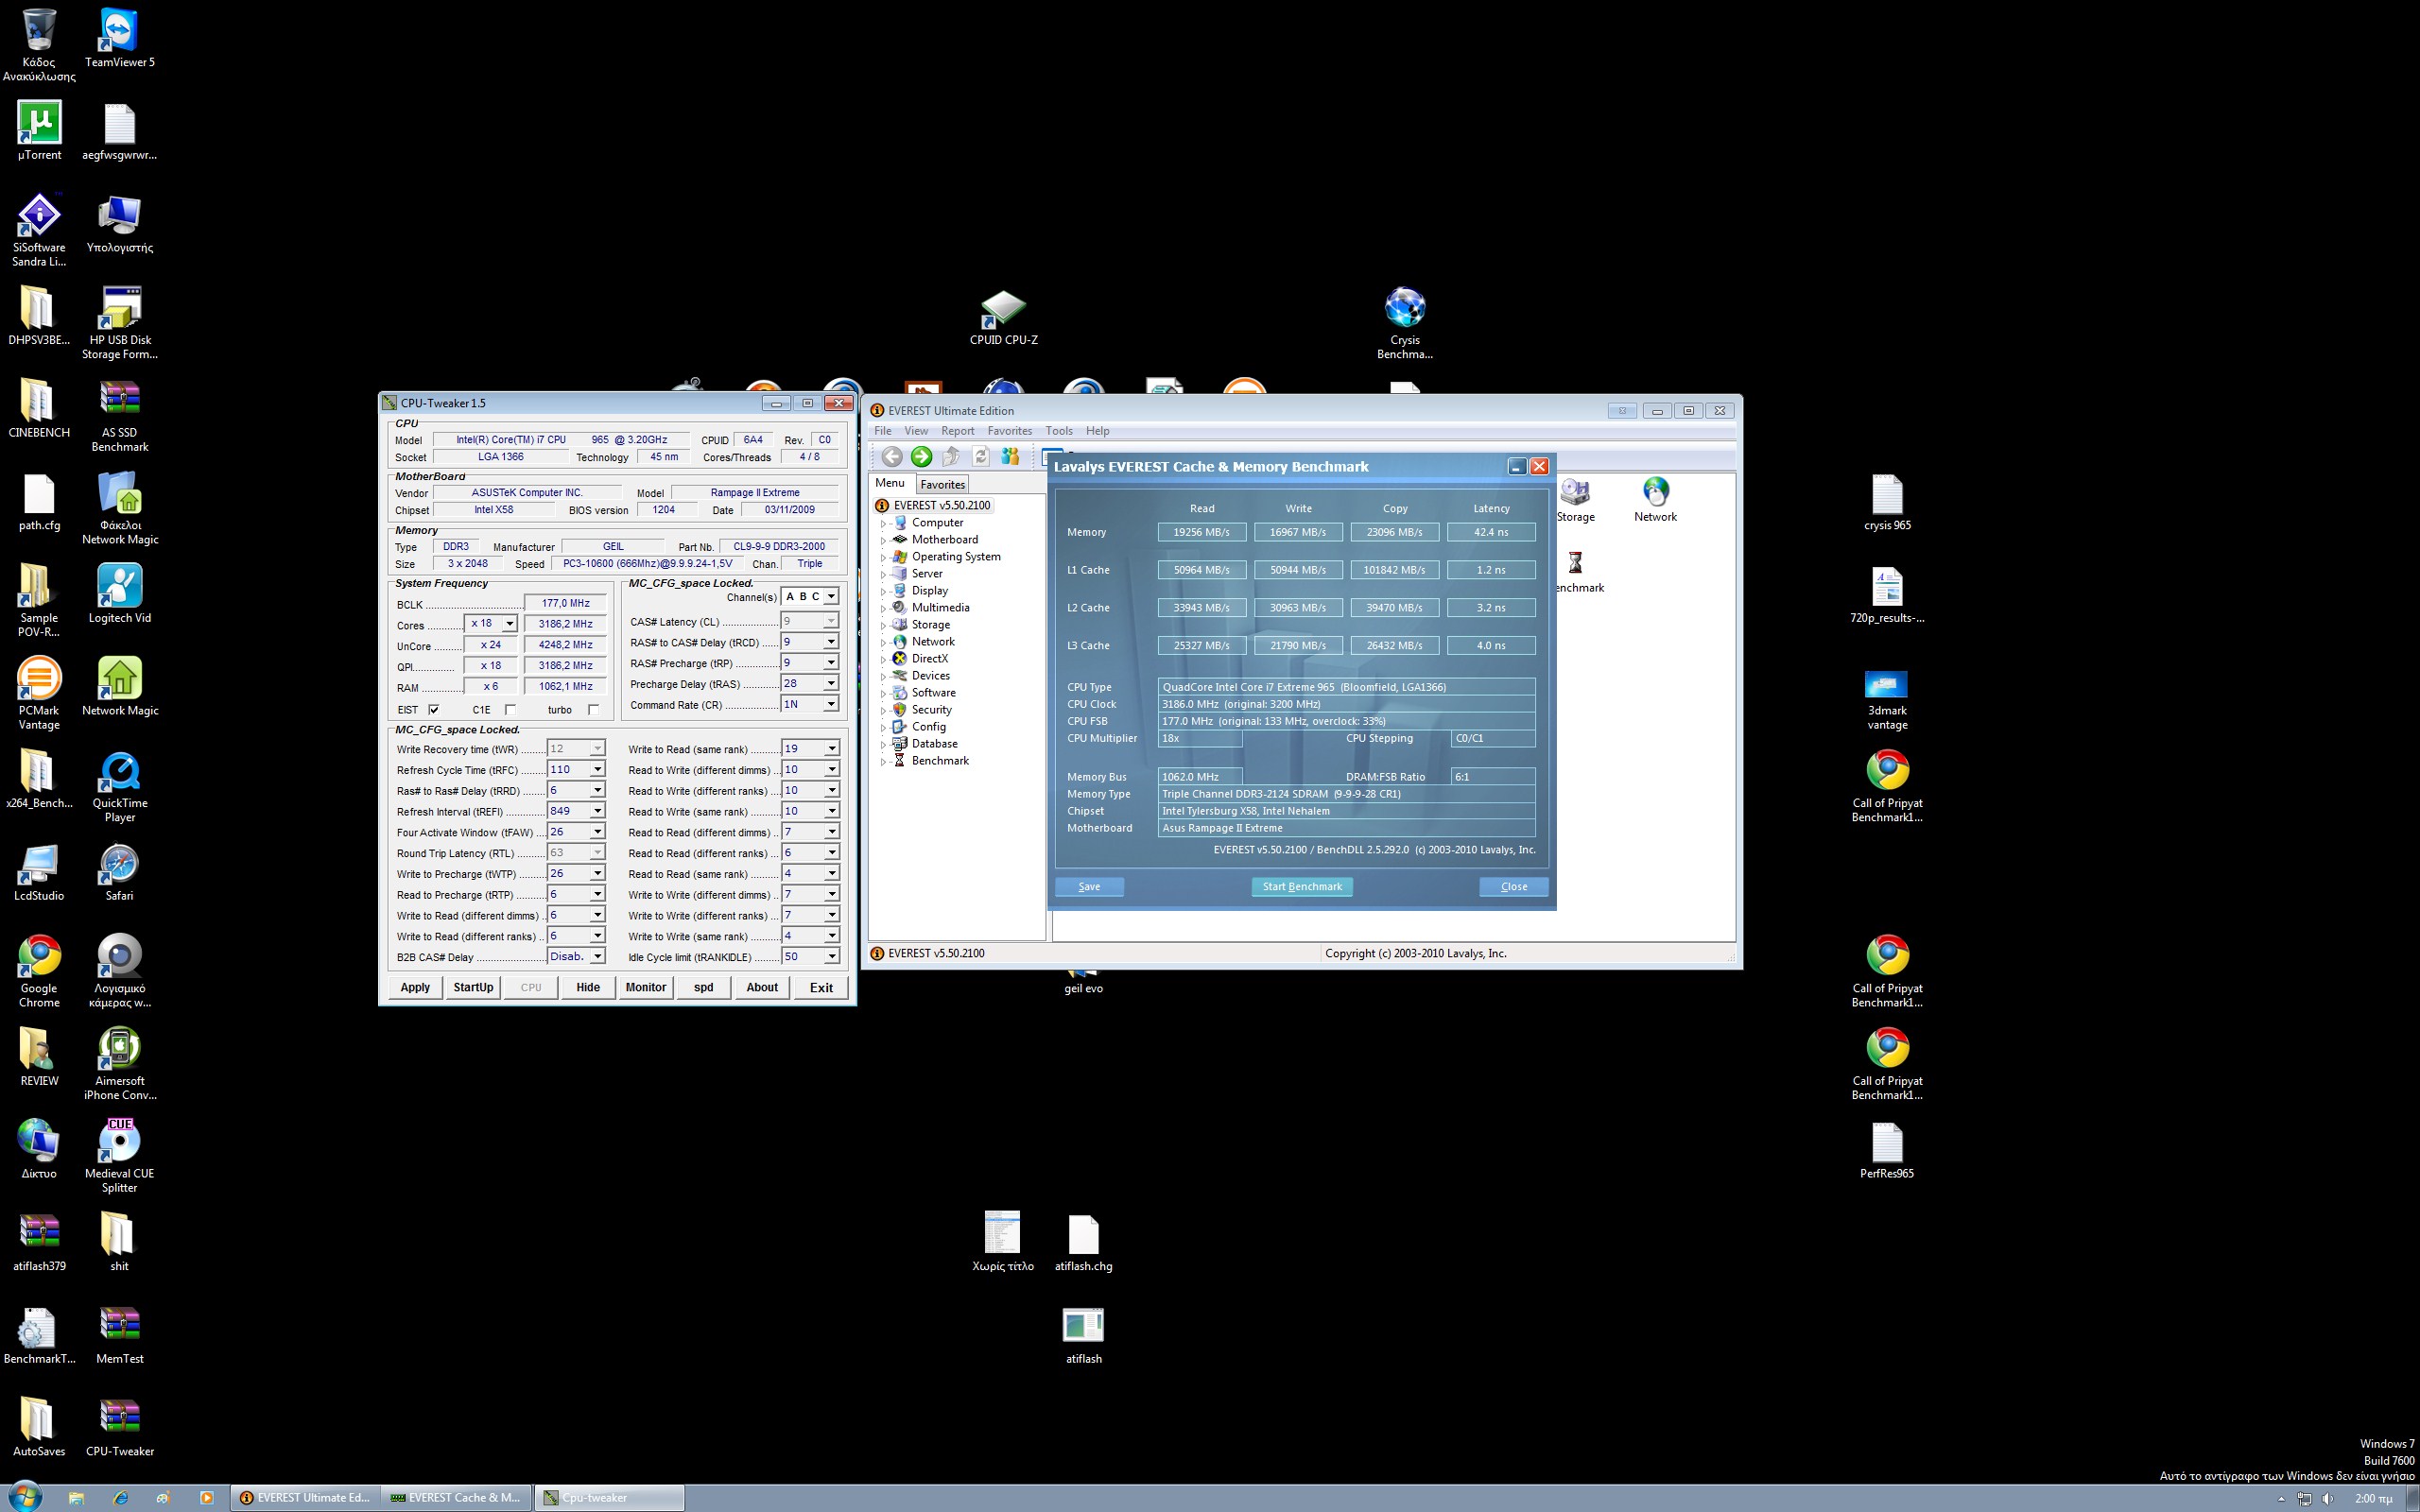Open Help menu in EVEREST
The image size is (2420, 1512).
(1097, 431)
